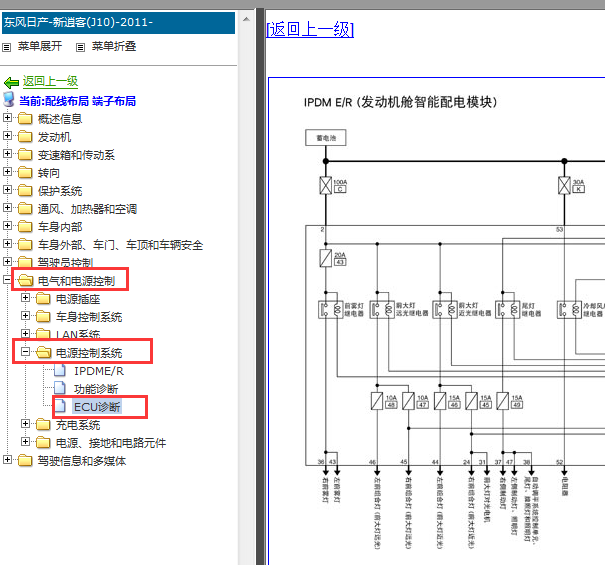Click the ECU诊断 document icon
The height and width of the screenshot is (565, 605).
[60, 406]
